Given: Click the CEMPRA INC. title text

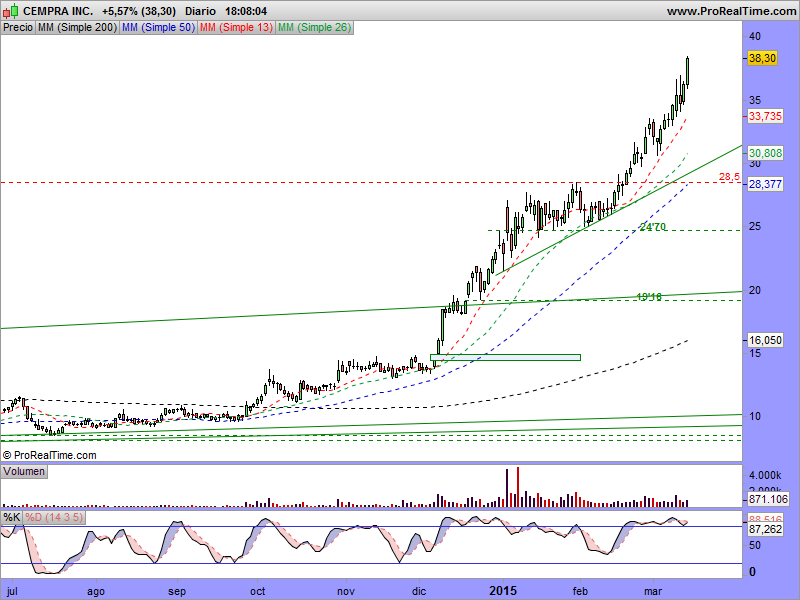Looking at the screenshot, I should click(58, 11).
